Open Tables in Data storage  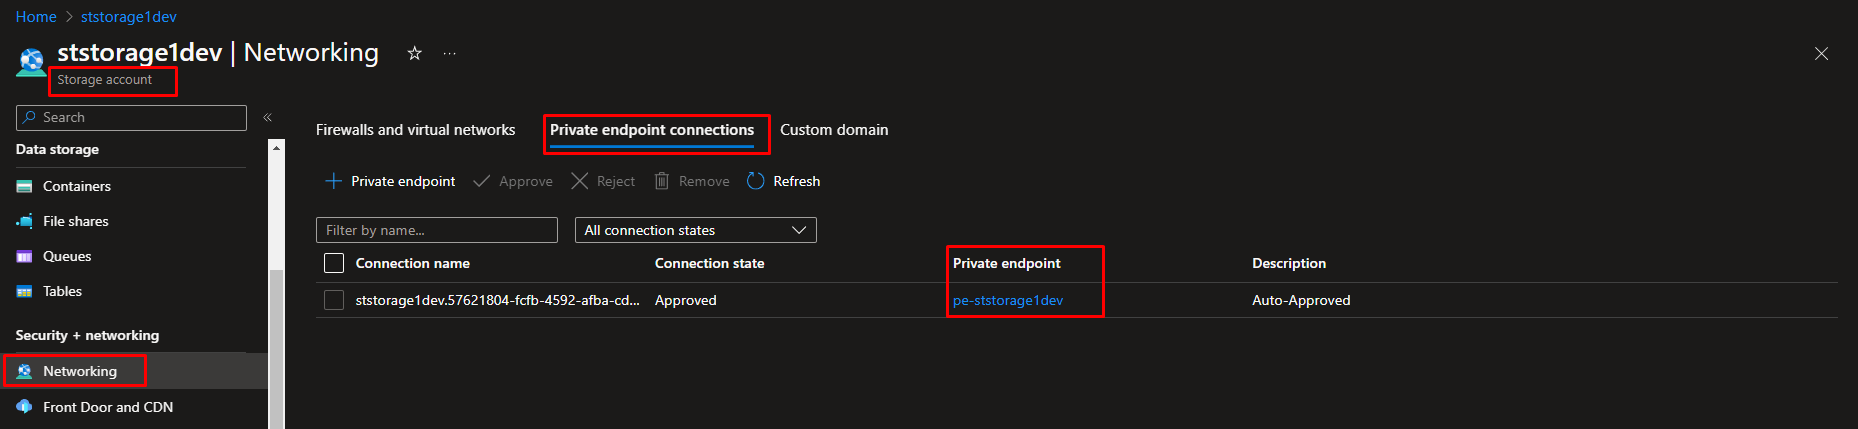point(62,291)
